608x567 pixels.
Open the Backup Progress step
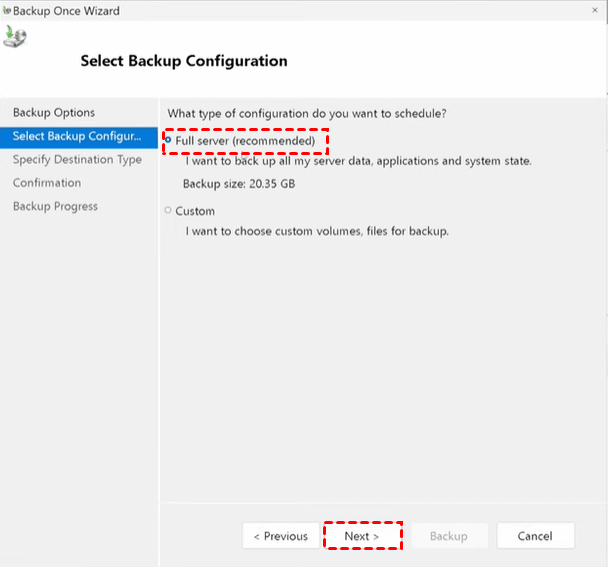55,206
